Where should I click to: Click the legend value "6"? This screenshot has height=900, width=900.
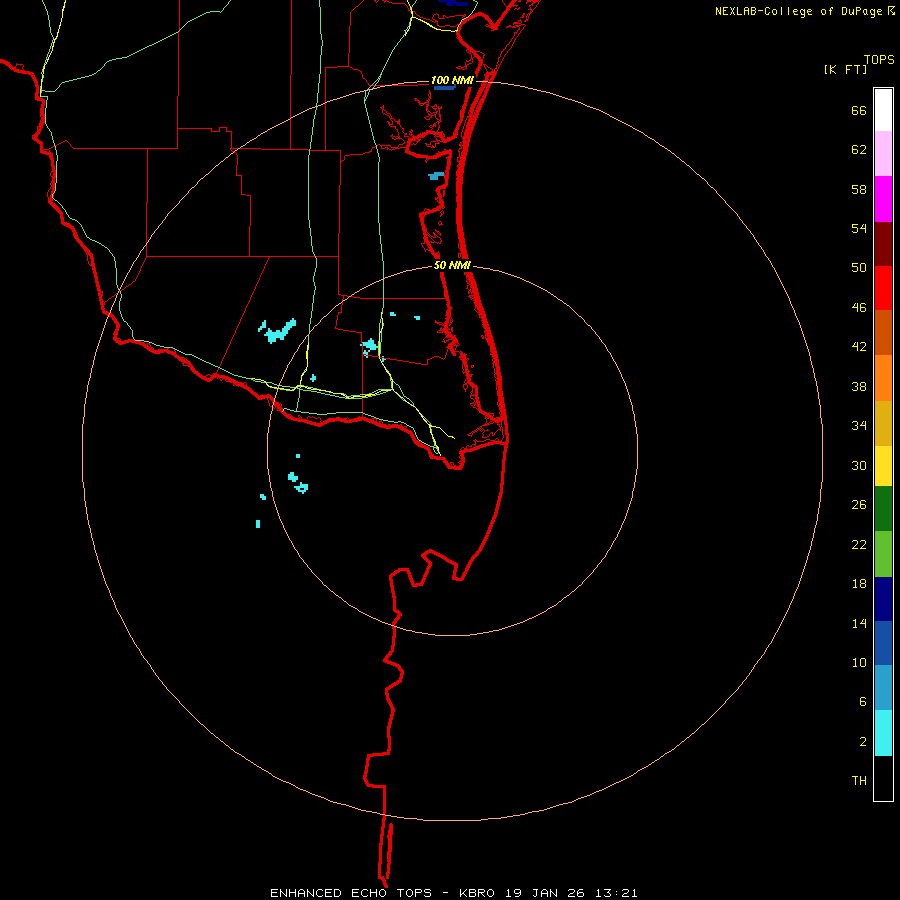coord(862,701)
